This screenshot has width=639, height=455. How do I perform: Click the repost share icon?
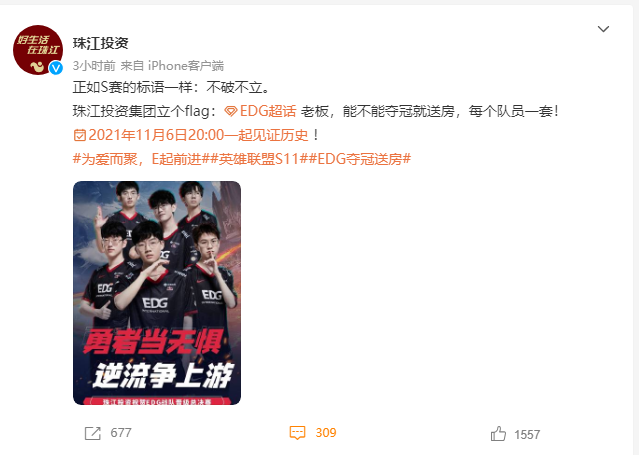[x=93, y=433]
